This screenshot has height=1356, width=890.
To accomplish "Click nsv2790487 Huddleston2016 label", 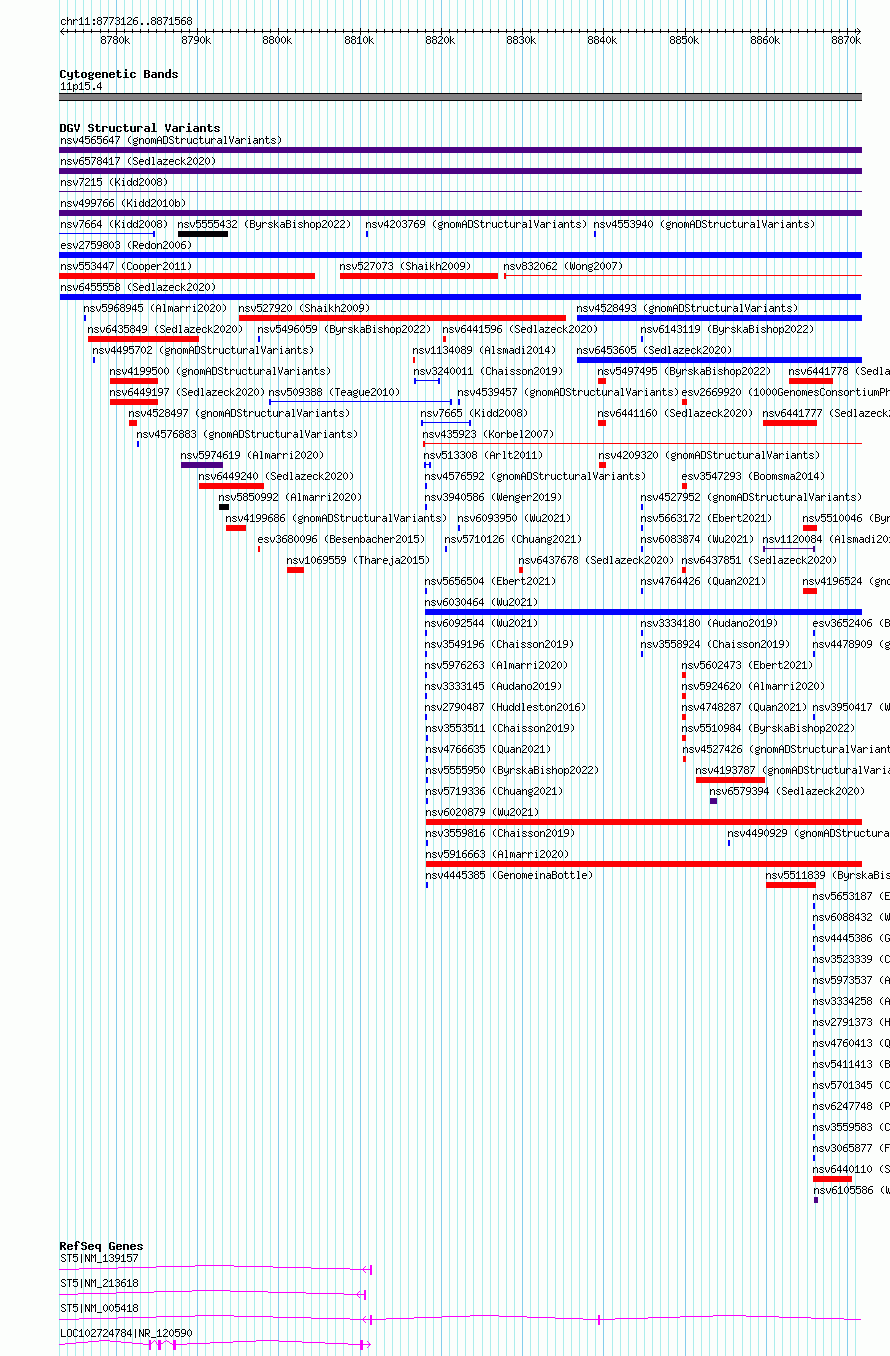I will click(506, 707).
